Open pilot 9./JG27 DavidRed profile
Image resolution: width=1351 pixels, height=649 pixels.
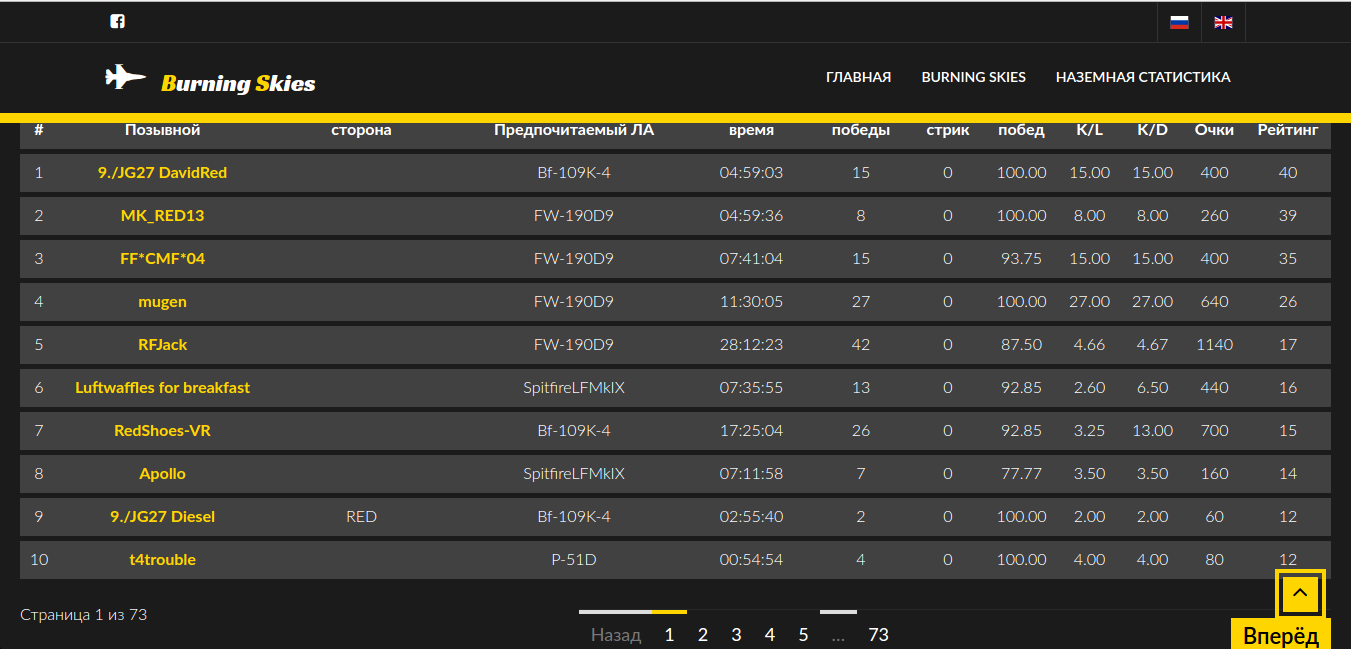tap(162, 172)
